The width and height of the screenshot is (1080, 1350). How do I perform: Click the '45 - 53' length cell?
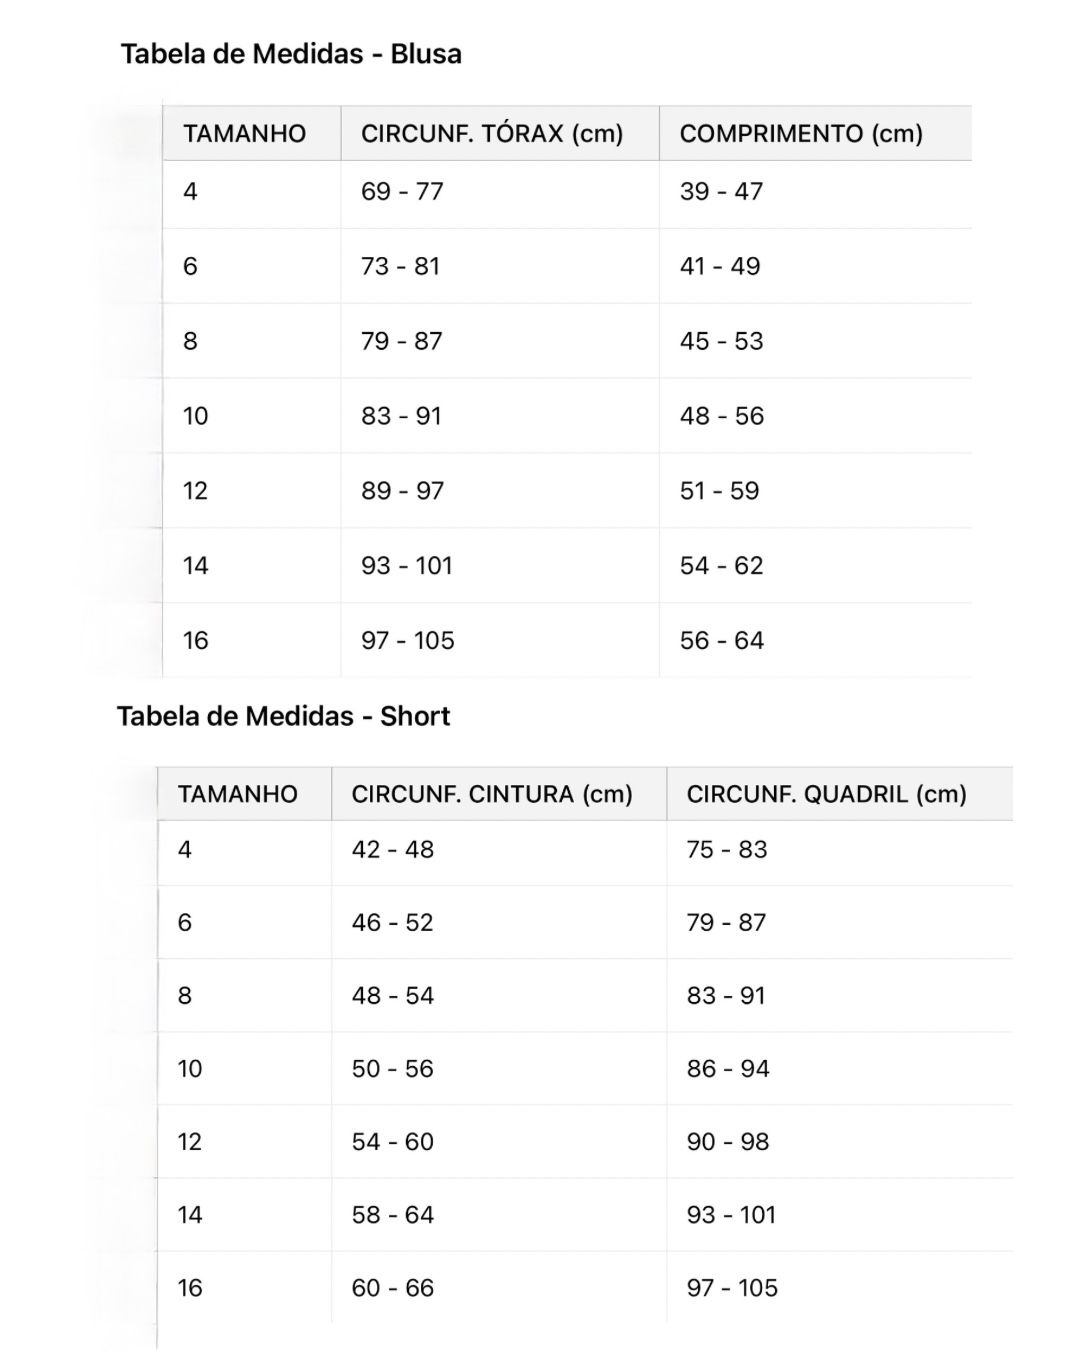[x=721, y=341]
